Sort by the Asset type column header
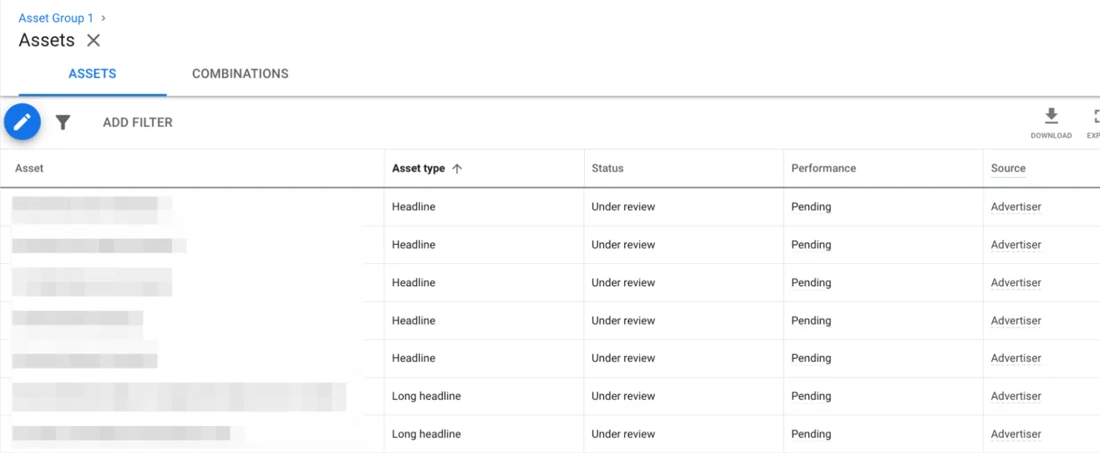This screenshot has height=468, width=1103. [x=418, y=169]
